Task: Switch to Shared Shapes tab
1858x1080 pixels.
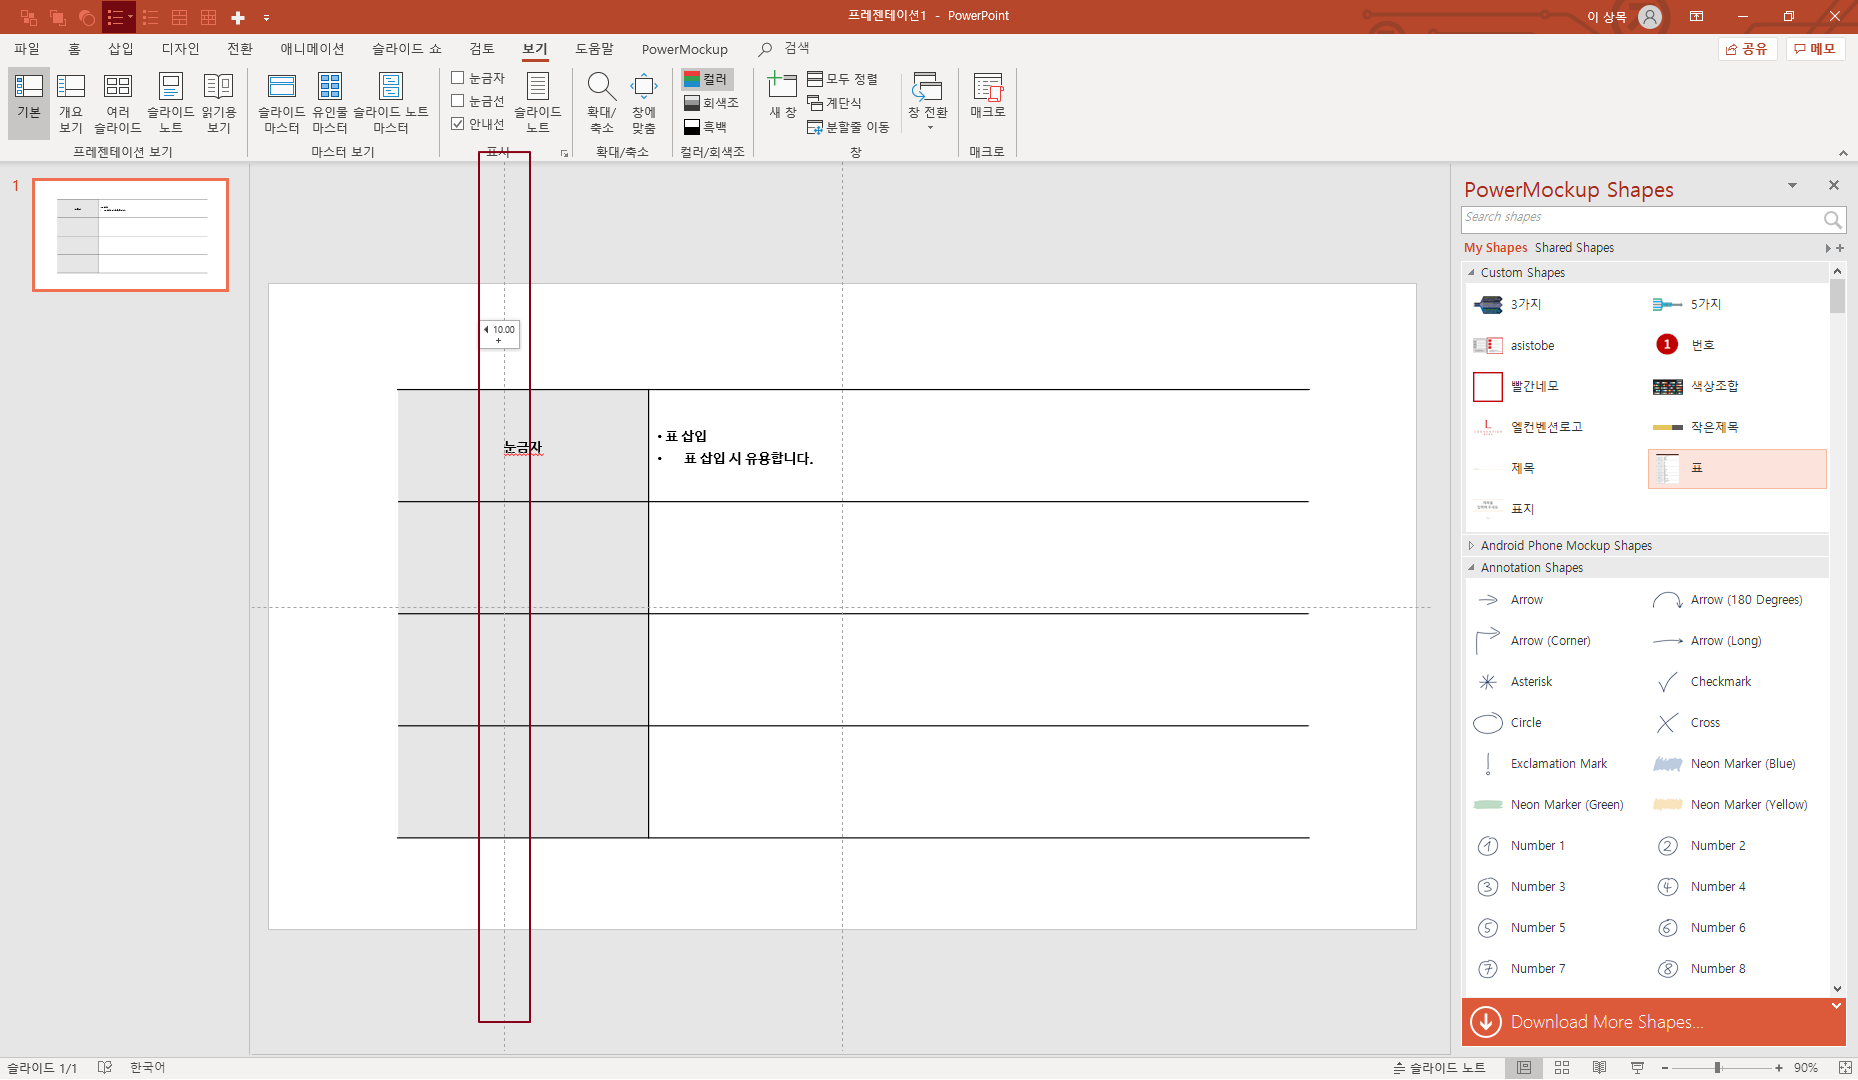Action: (x=1574, y=247)
